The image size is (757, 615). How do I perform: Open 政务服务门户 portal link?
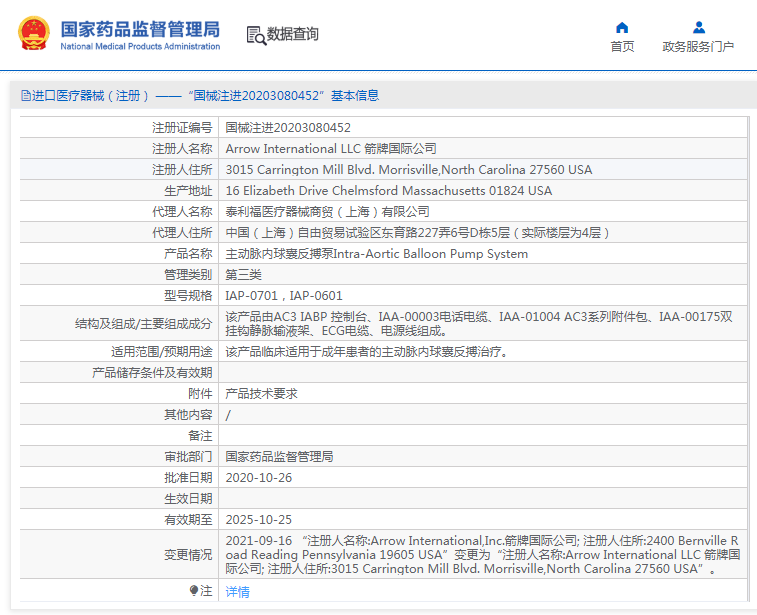coord(698,46)
